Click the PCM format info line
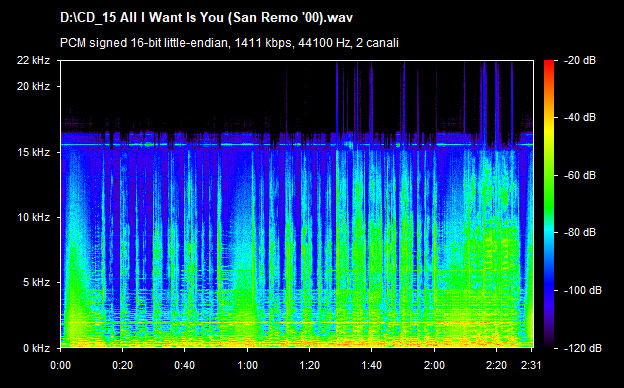The image size is (624, 388). [229, 43]
